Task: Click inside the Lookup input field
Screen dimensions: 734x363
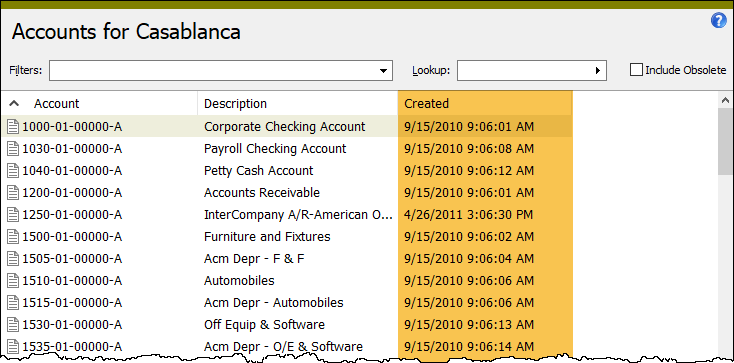Action: tap(523, 71)
